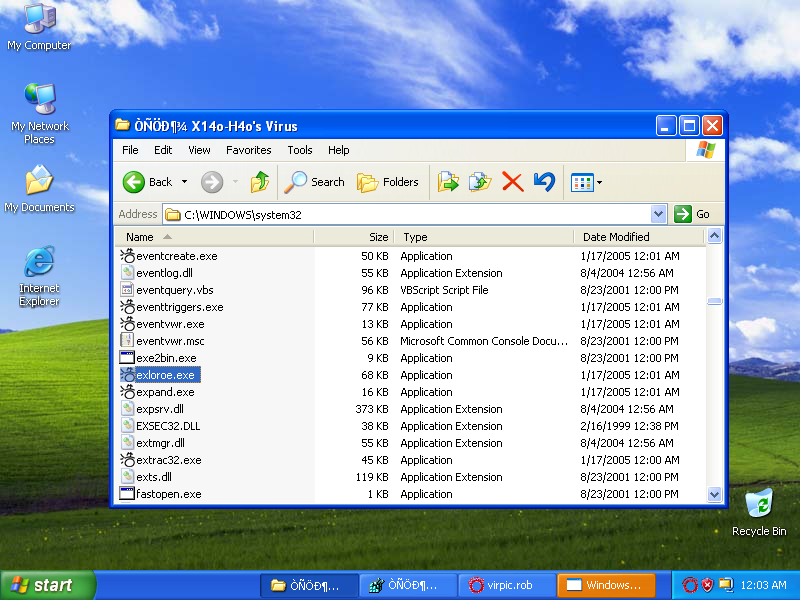This screenshot has width=800, height=600.
Task: Click the Forward arrow icon
Action: point(212,182)
